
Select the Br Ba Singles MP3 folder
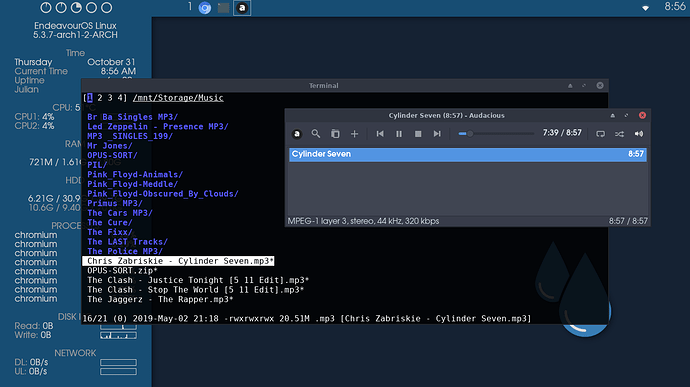(x=132, y=117)
